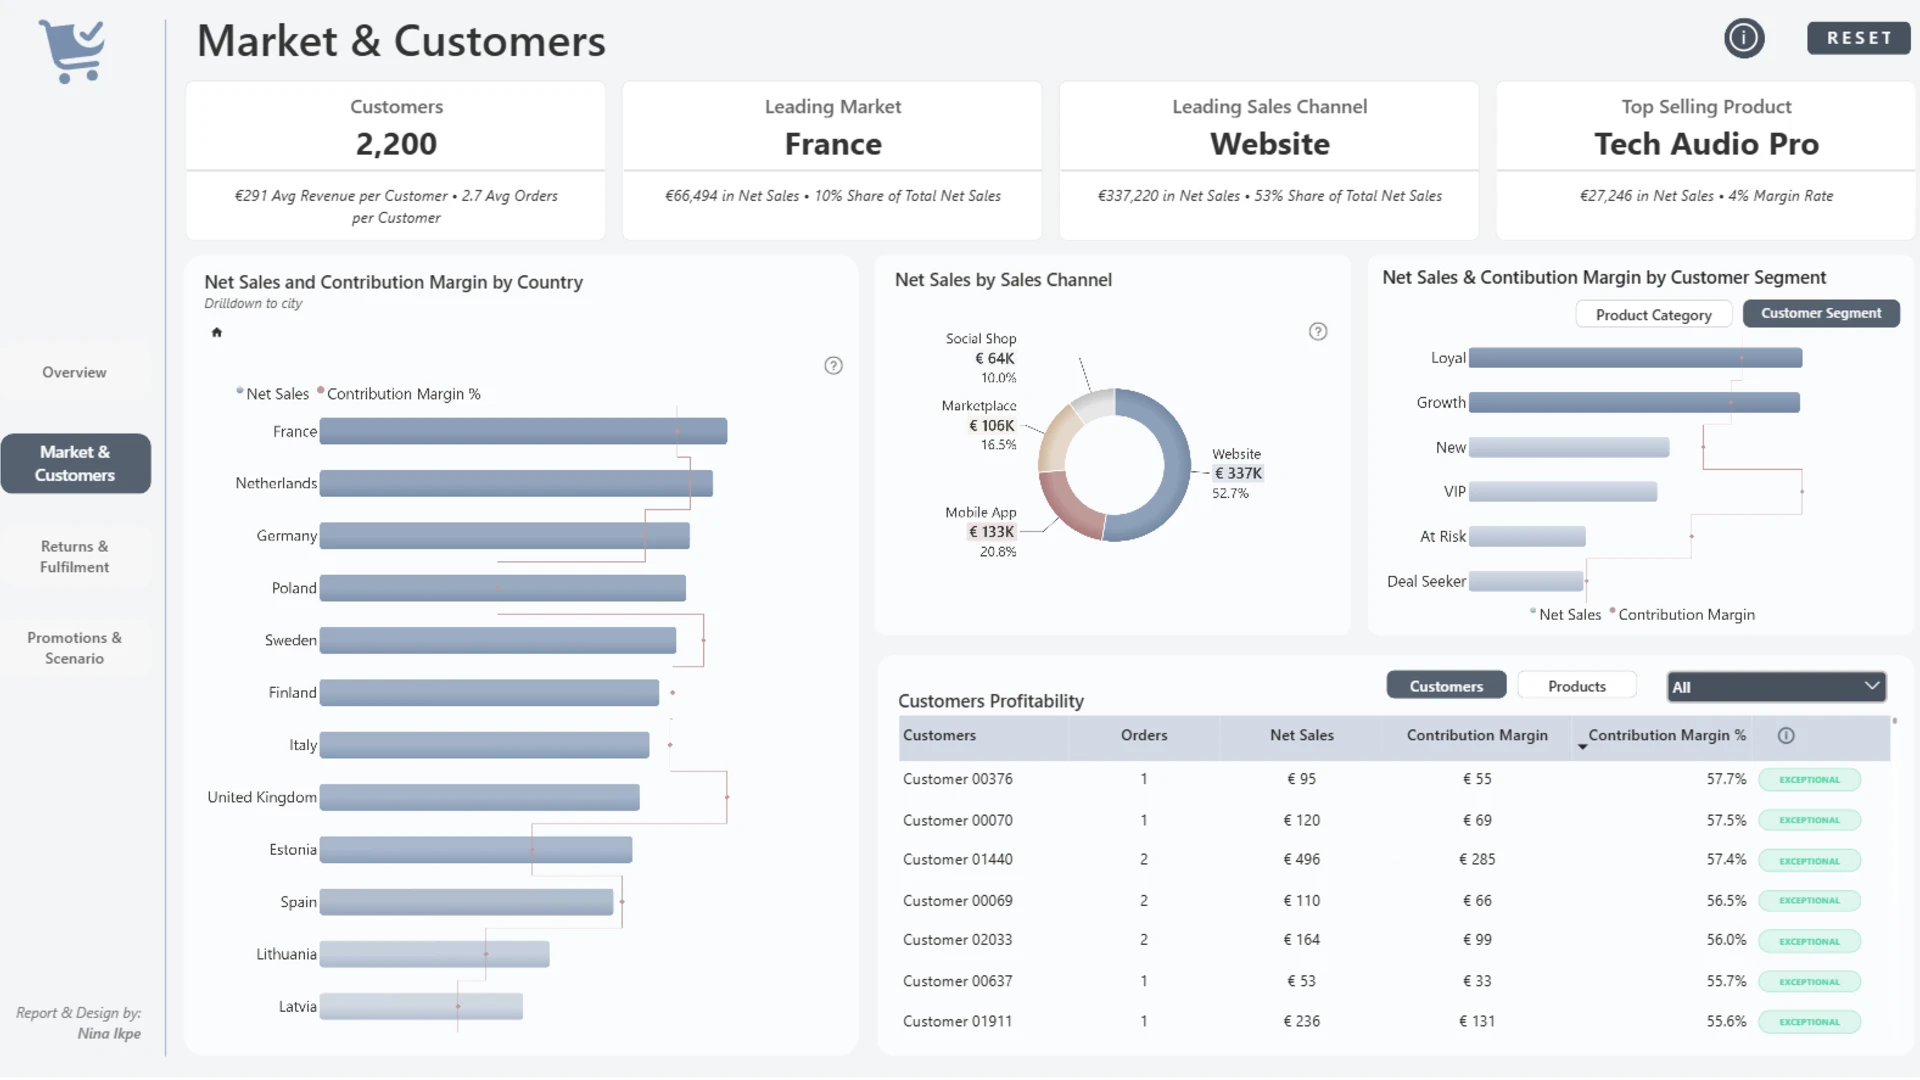The width and height of the screenshot is (1920, 1080).
Task: Click the Customers 2,200 KPI card
Action: tap(396, 161)
